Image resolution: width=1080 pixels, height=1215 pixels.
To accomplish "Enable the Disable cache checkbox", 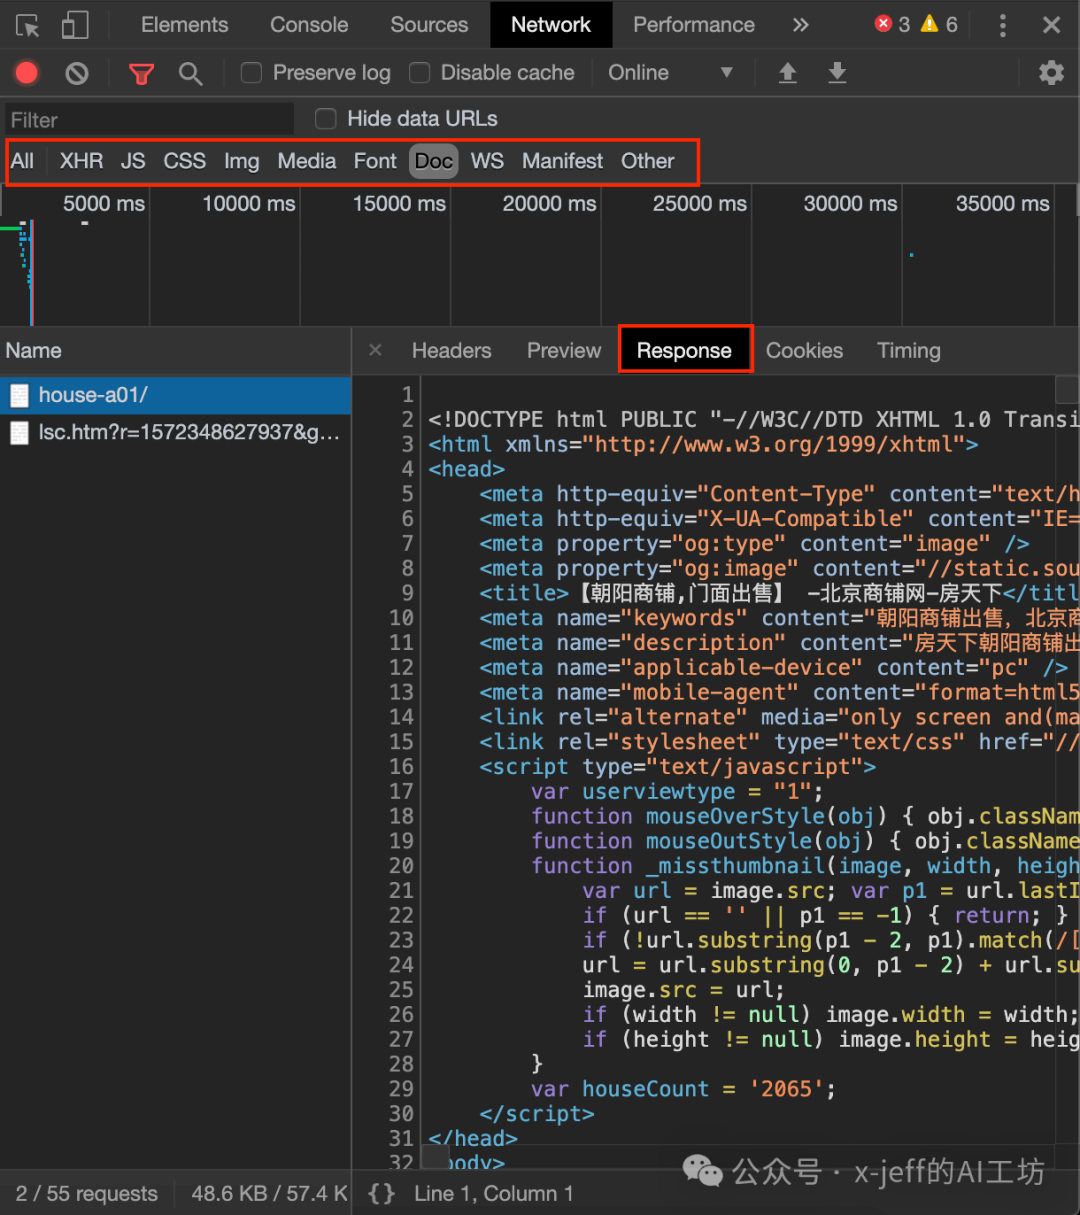I will [x=420, y=72].
